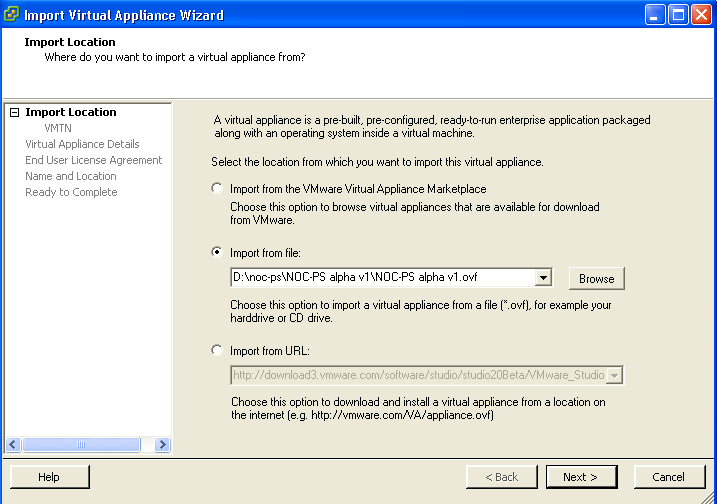Click into the OVF file path field
Screen dimensions: 717x504
tap(383, 277)
